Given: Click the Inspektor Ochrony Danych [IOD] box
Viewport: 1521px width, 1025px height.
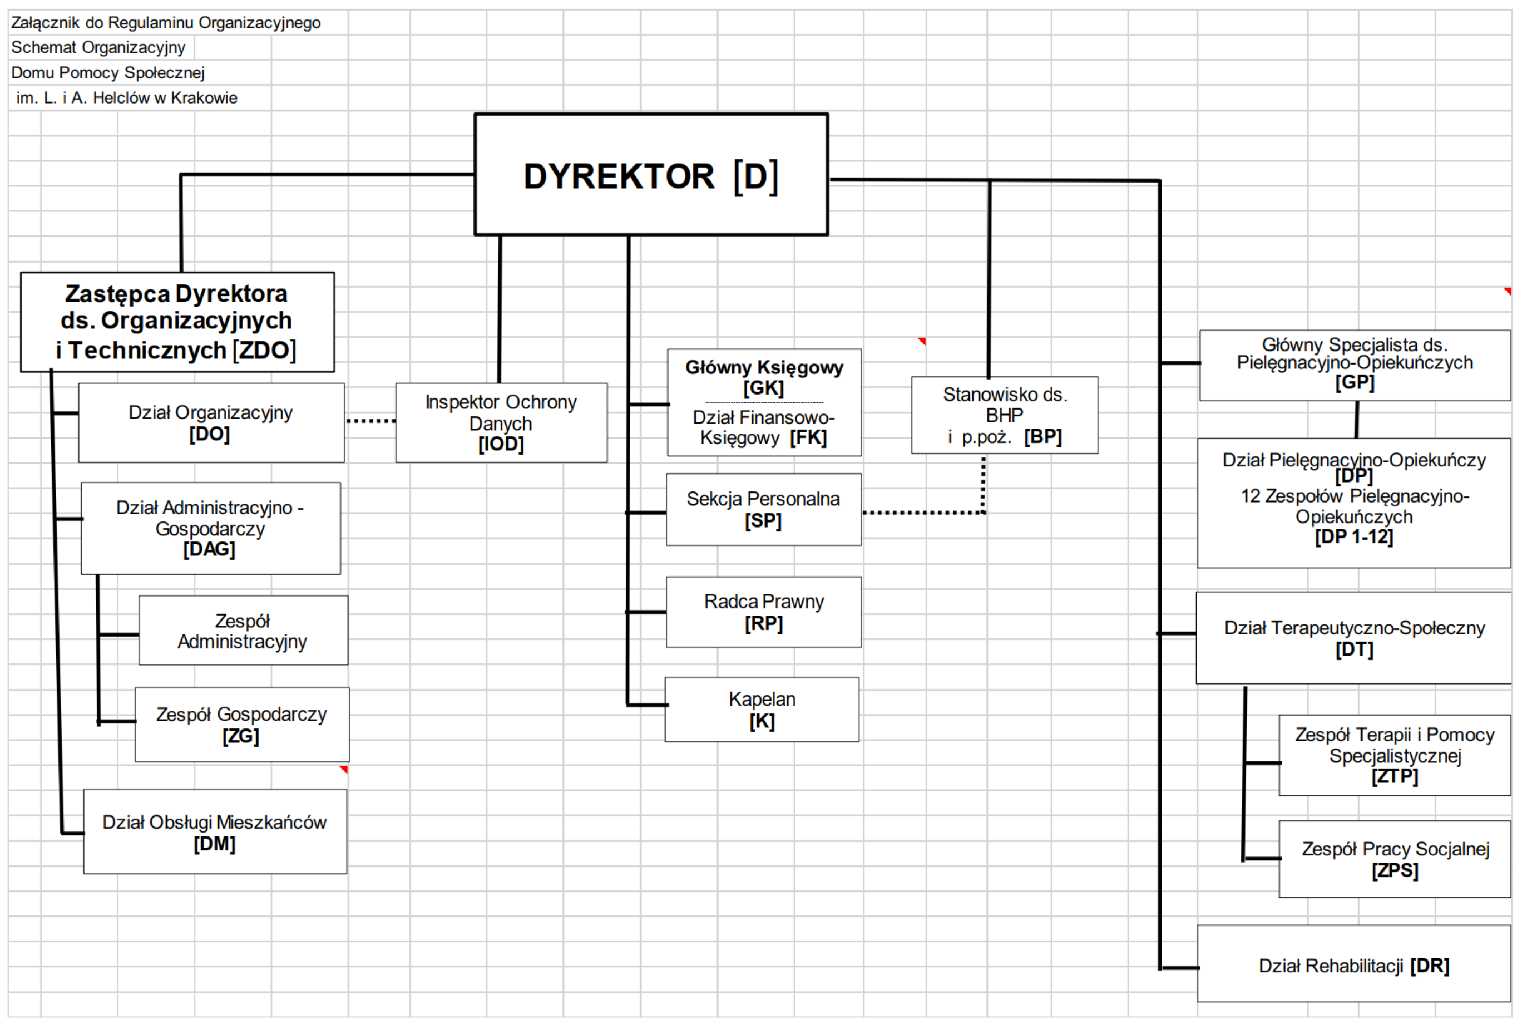Looking at the screenshot, I should tap(501, 423).
